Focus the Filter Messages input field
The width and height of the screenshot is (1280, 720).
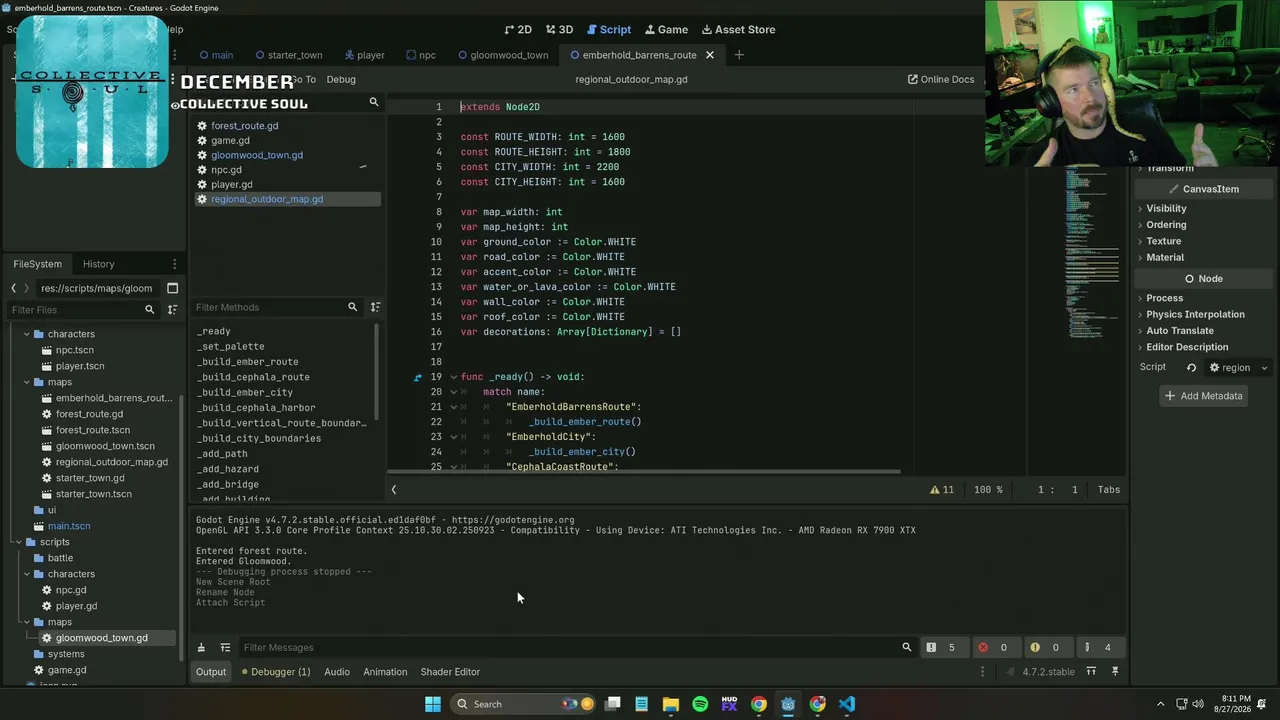click(x=568, y=647)
